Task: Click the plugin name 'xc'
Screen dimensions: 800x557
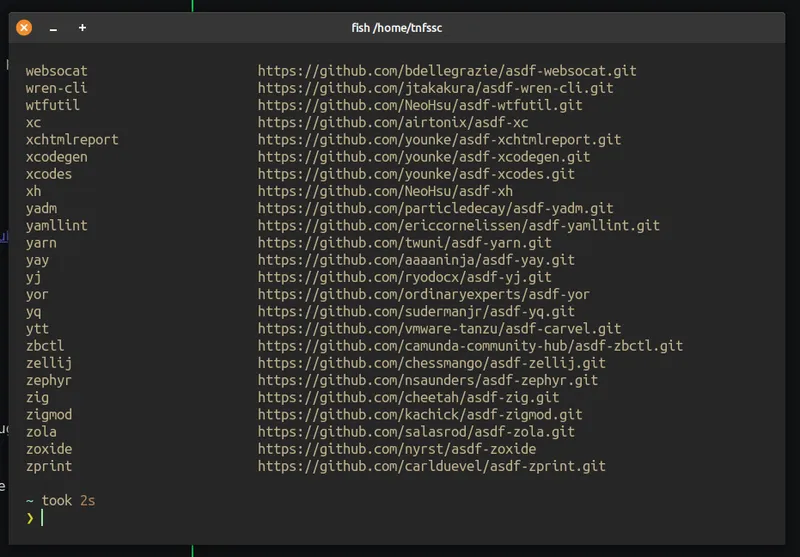Action: coord(34,122)
